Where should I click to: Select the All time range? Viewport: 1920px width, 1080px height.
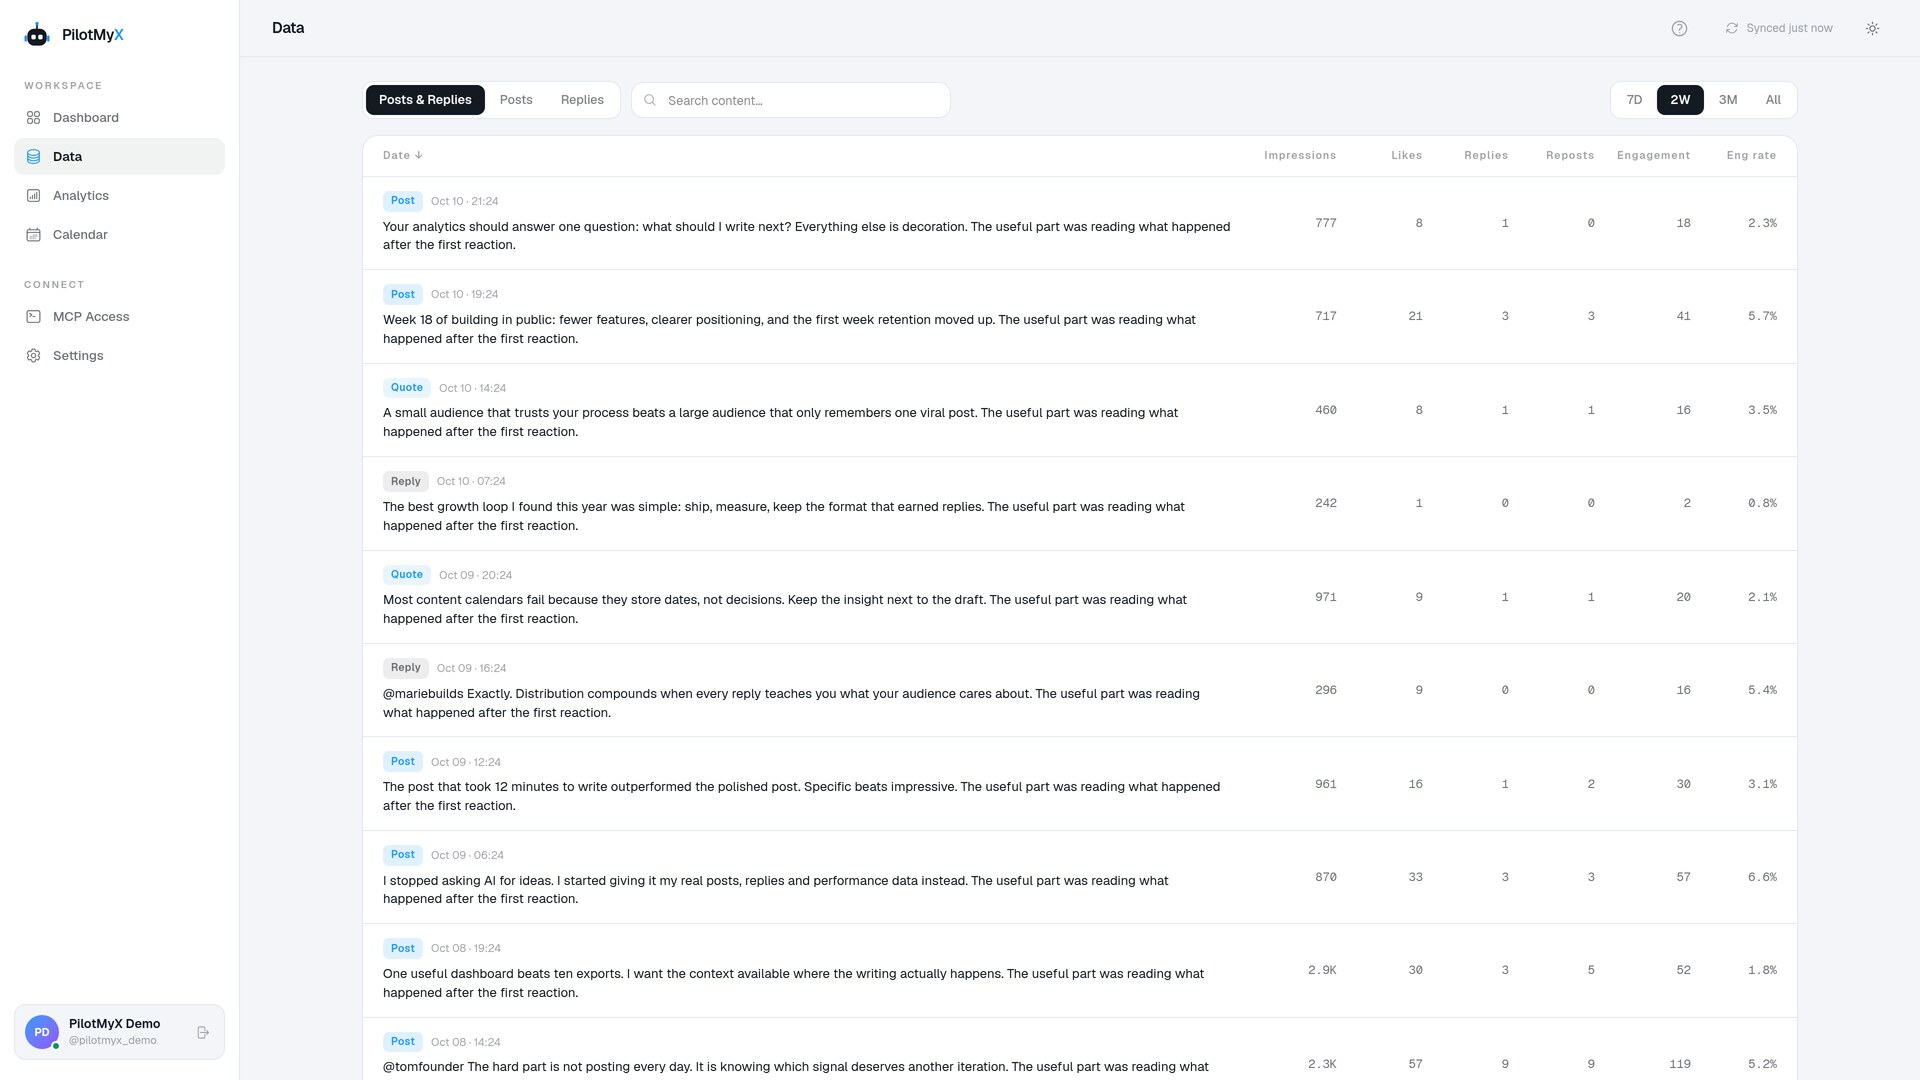point(1773,100)
